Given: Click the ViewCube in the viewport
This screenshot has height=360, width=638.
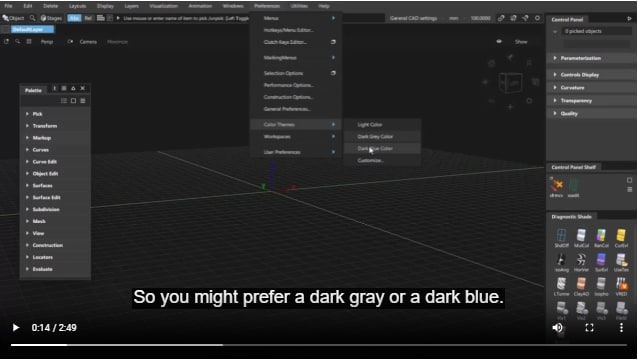Looking at the screenshot, I should point(510,82).
